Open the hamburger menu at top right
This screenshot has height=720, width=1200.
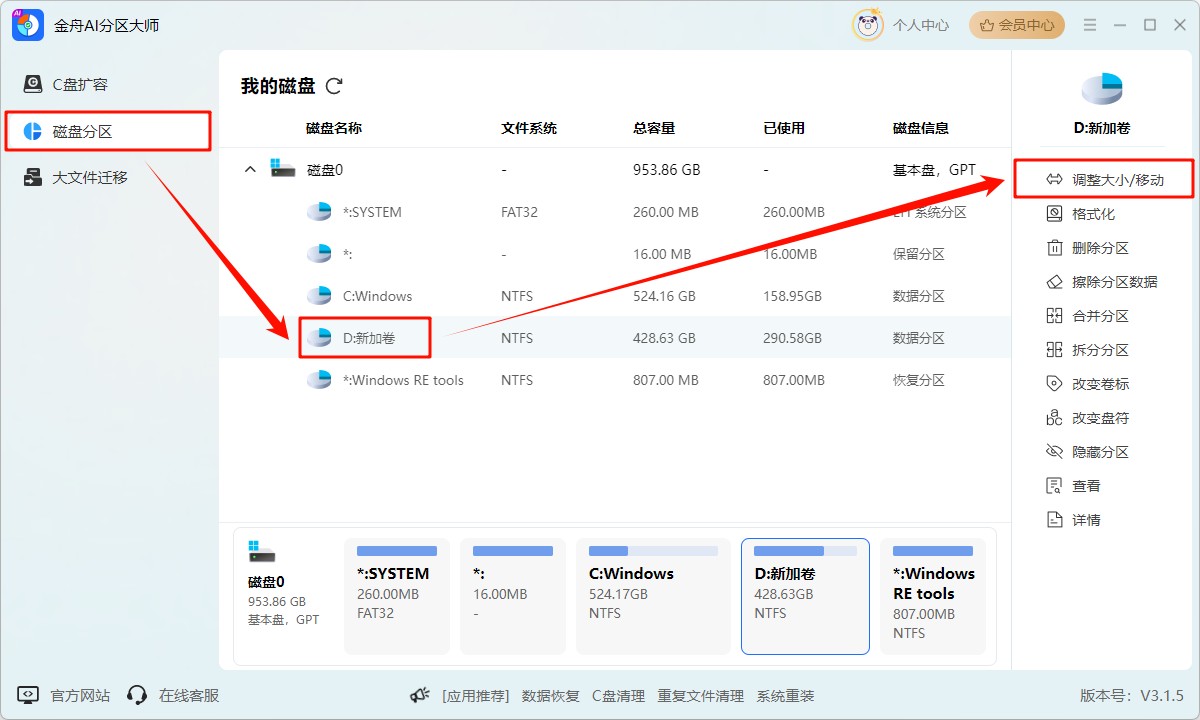1089,25
